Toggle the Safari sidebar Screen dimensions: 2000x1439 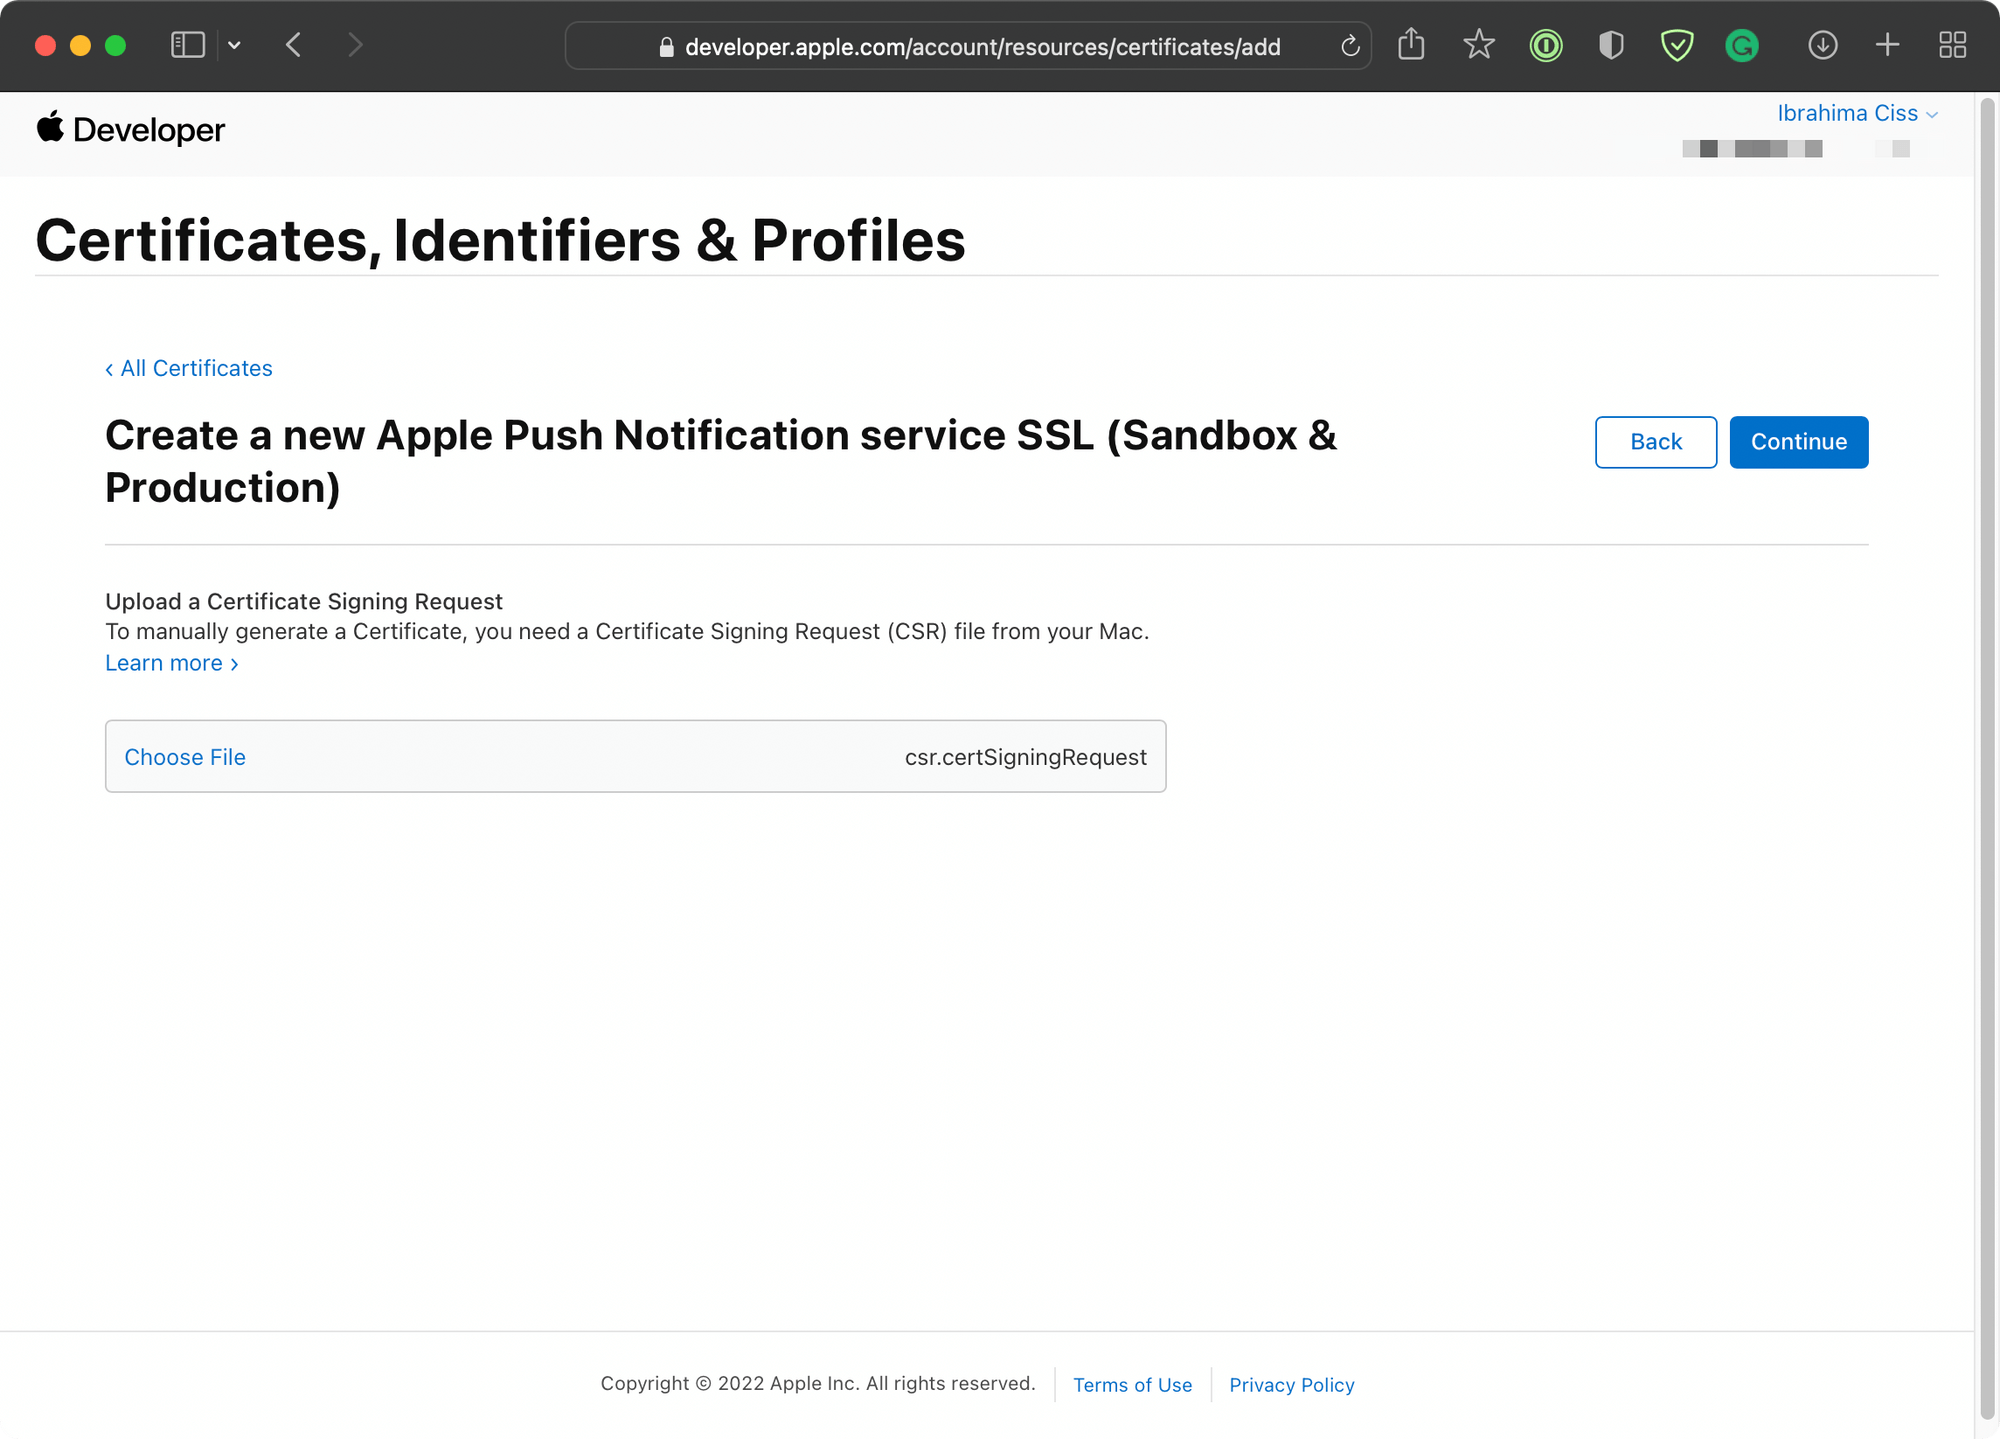click(187, 45)
